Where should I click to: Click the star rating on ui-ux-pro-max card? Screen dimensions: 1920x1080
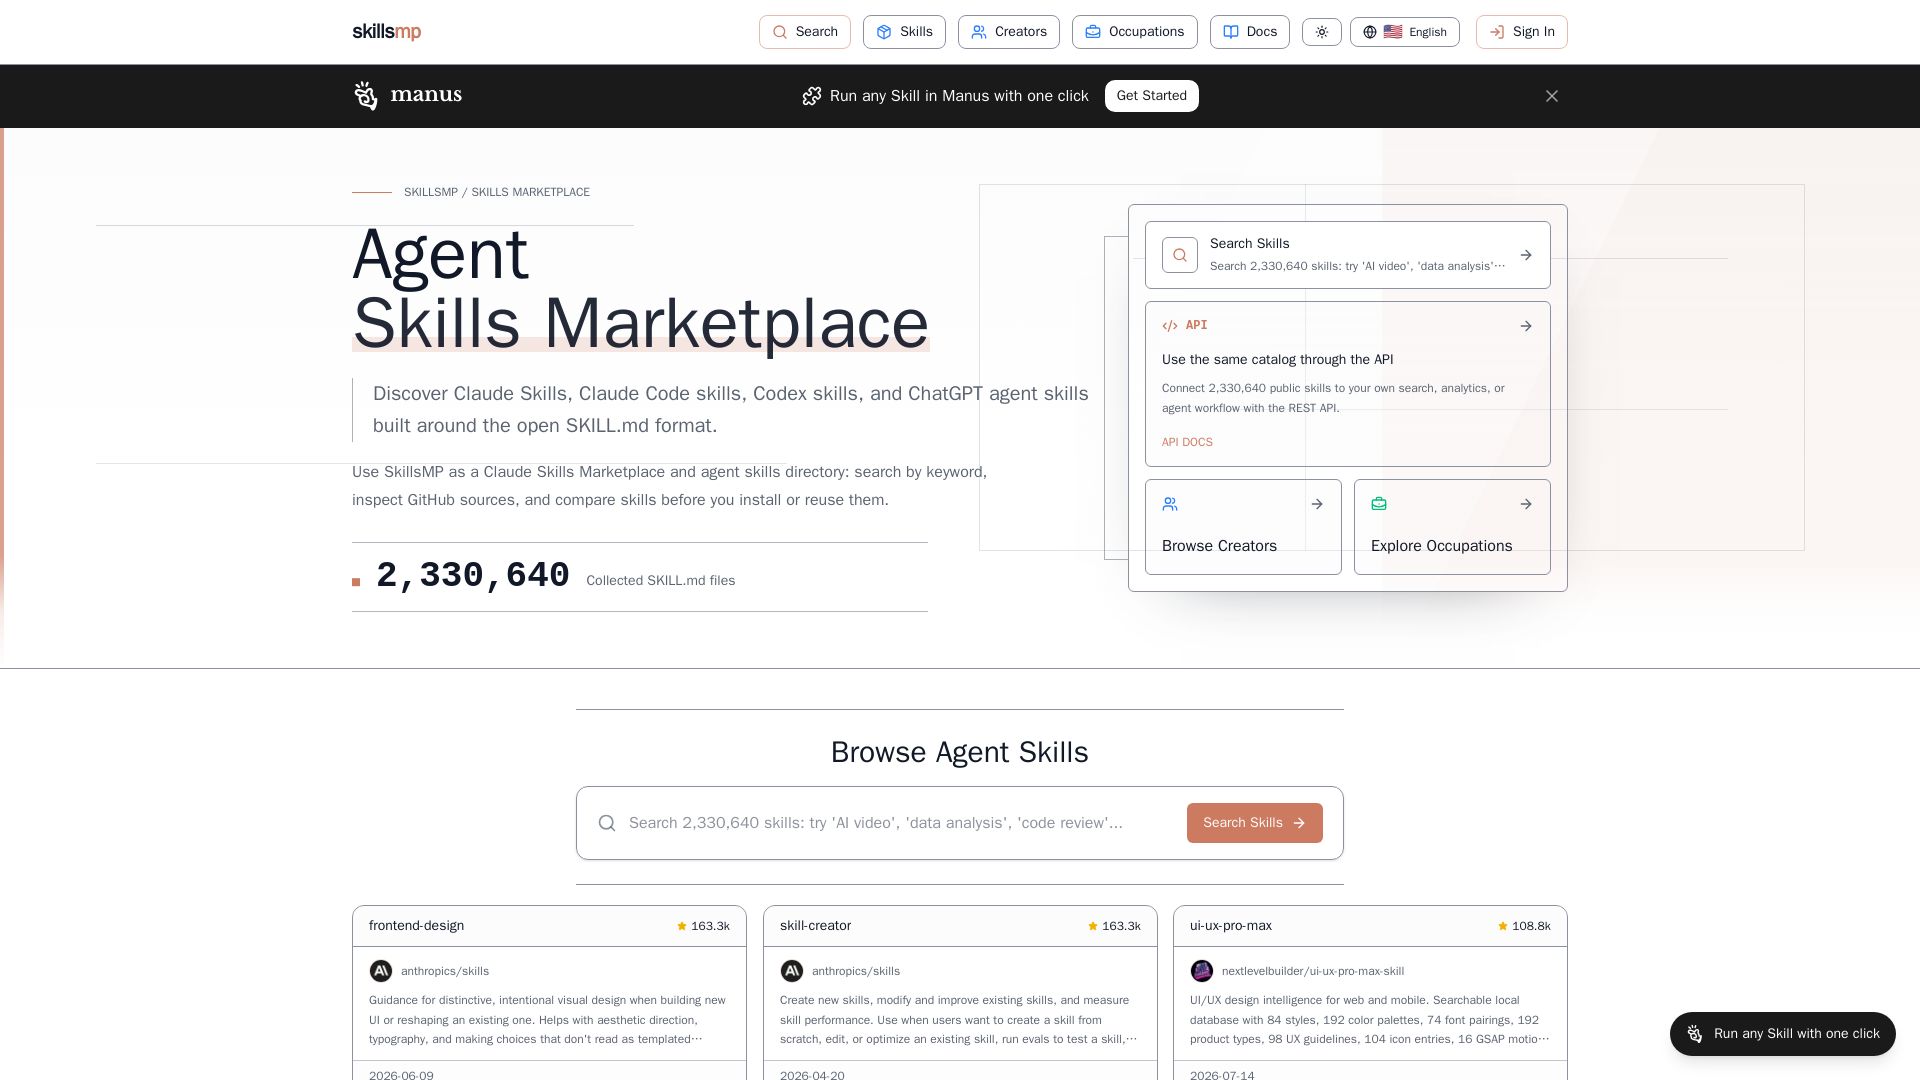pyautogui.click(x=1524, y=926)
